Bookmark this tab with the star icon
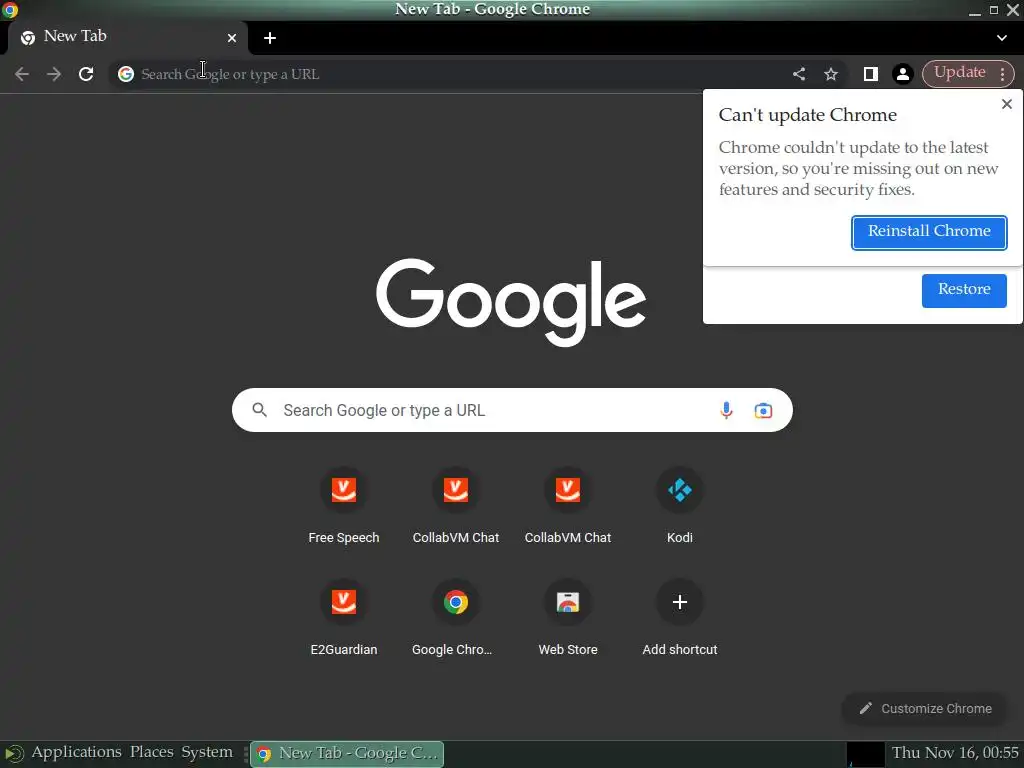The width and height of the screenshot is (1024, 768). click(x=831, y=74)
